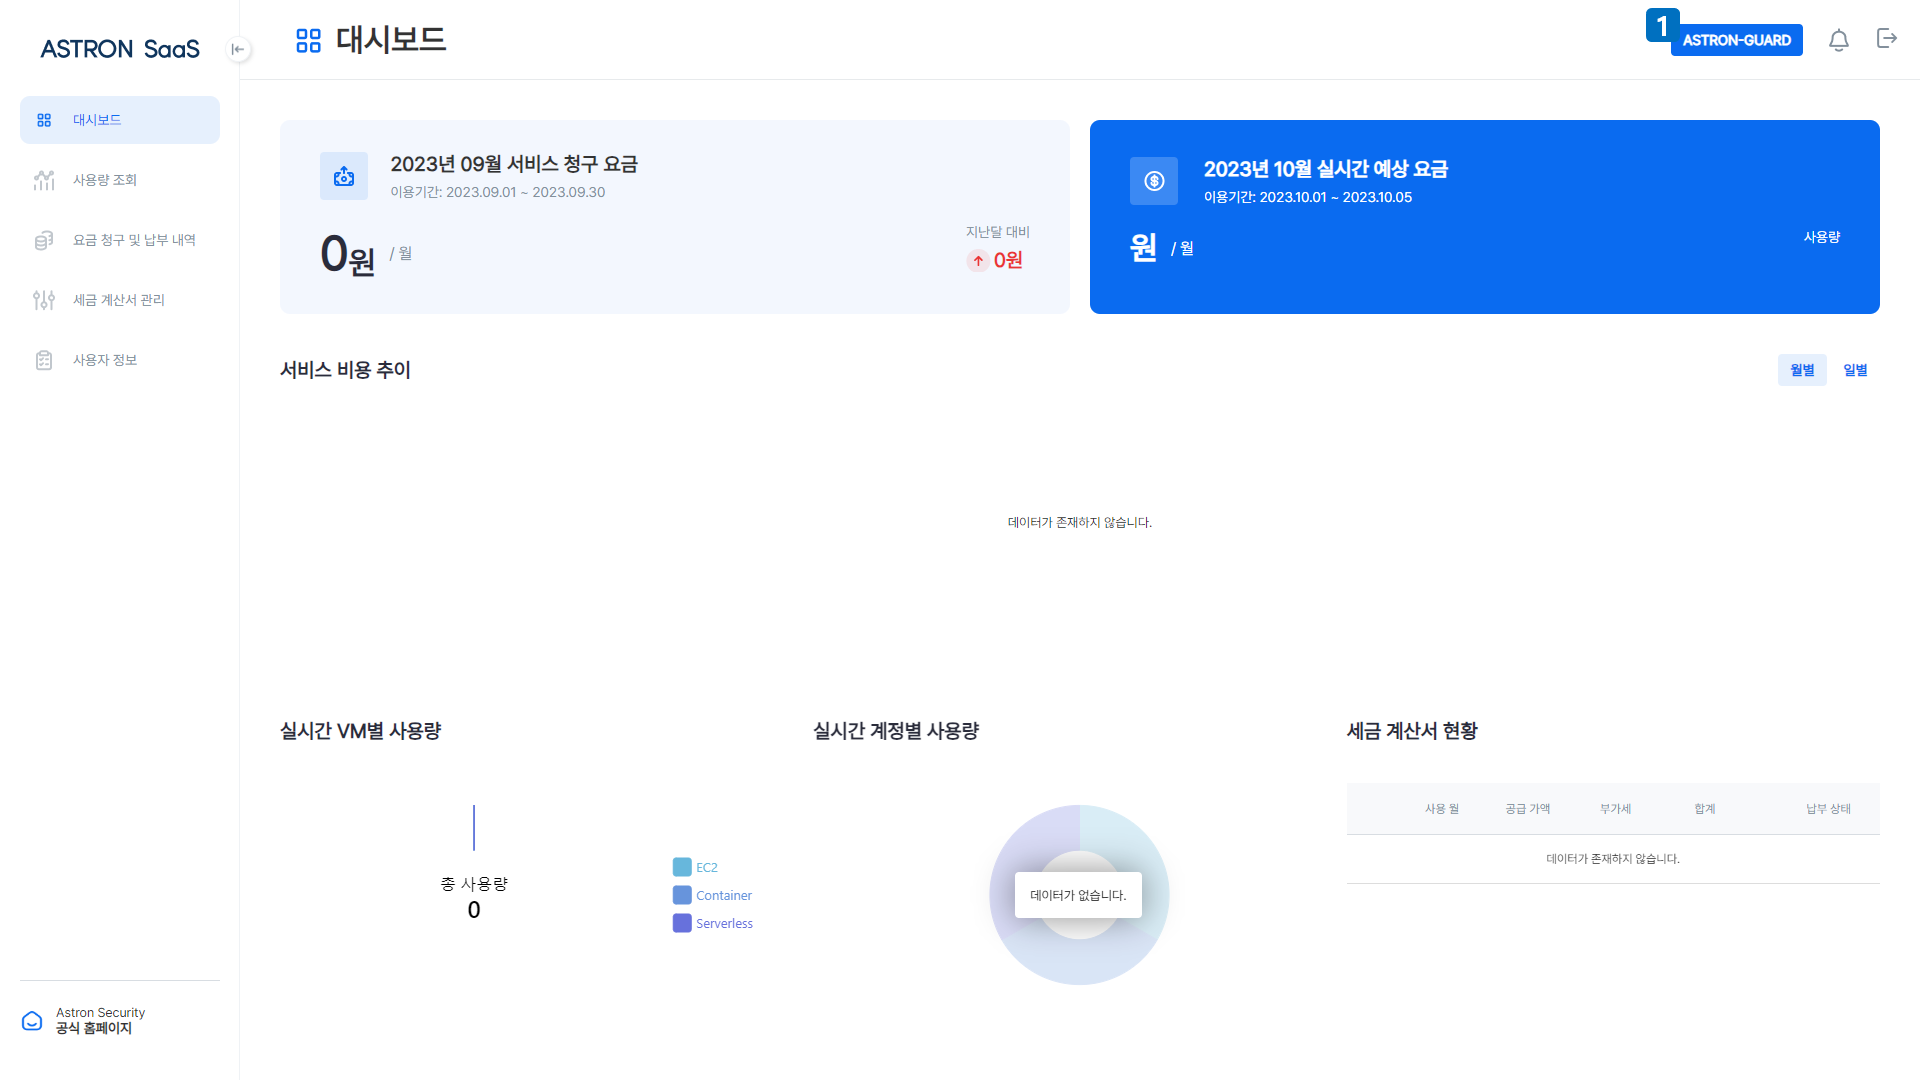This screenshot has height=1080, width=1920.
Task: Click the 세금 계산서 관리 sliders icon
Action: point(44,300)
